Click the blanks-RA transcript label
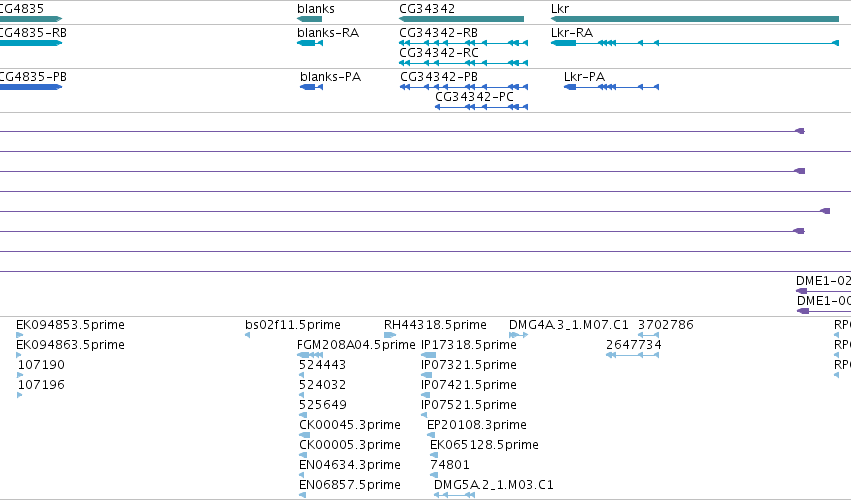The image size is (851, 500). 328,33
